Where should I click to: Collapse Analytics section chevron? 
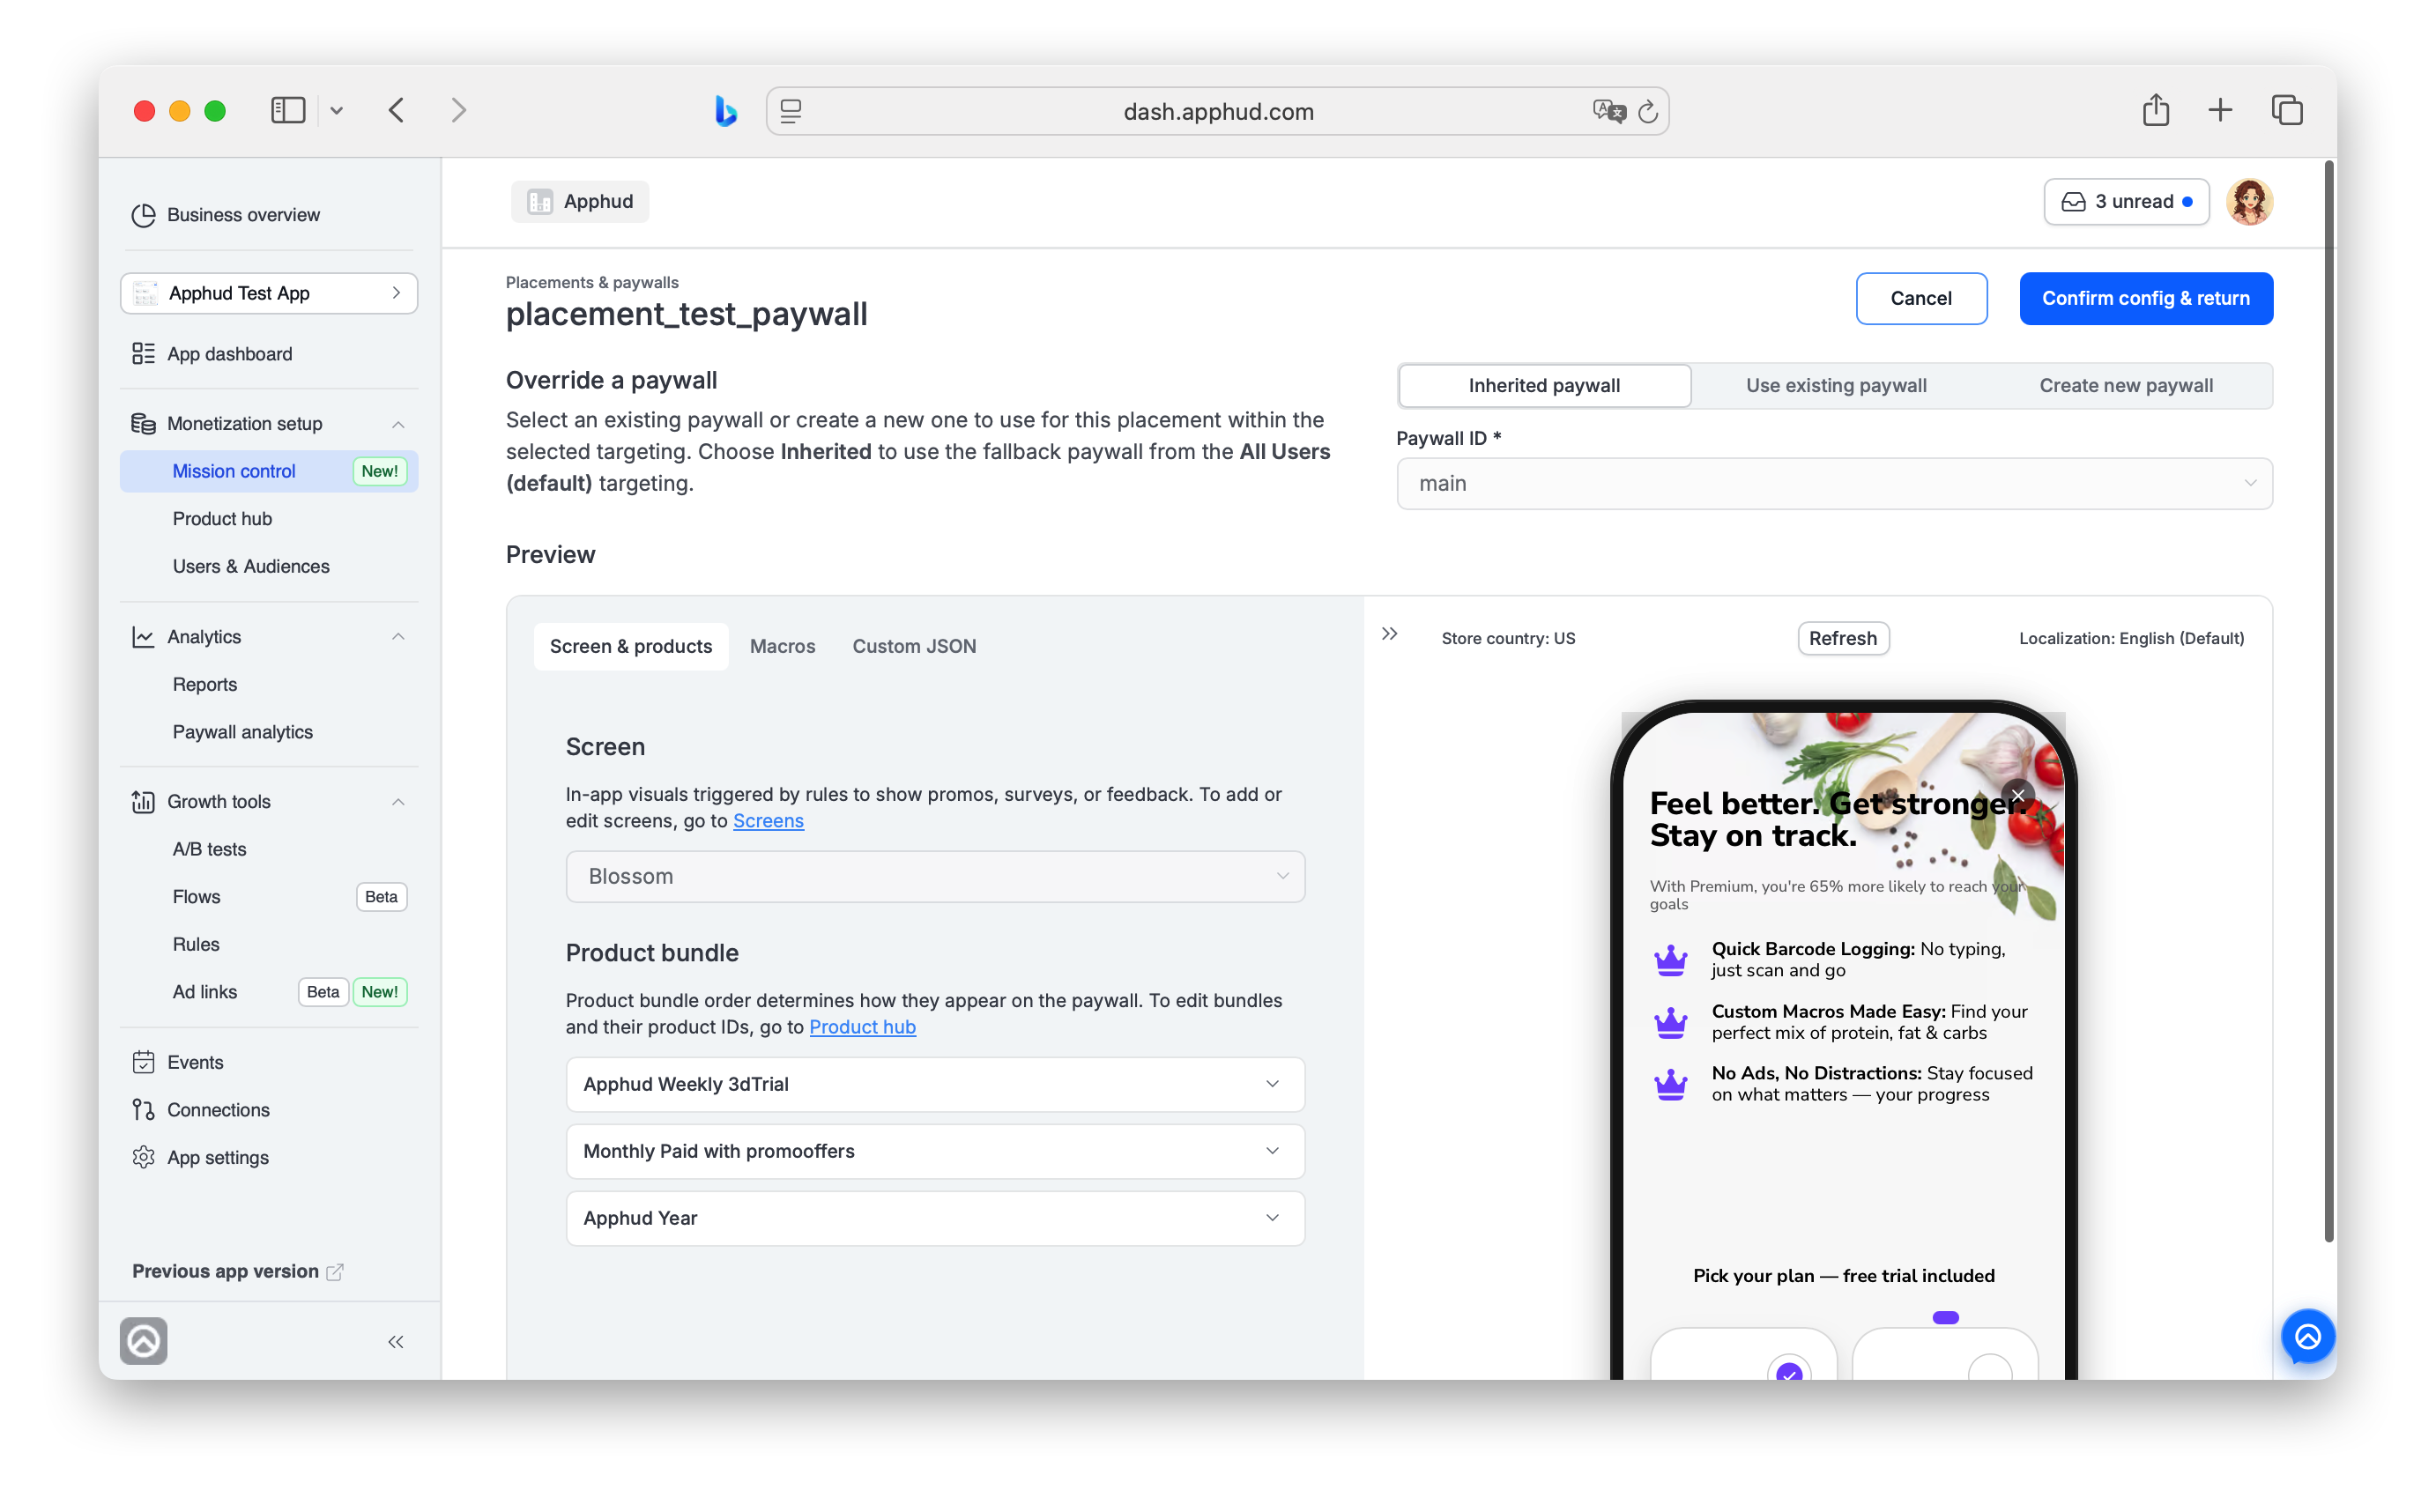coord(398,637)
